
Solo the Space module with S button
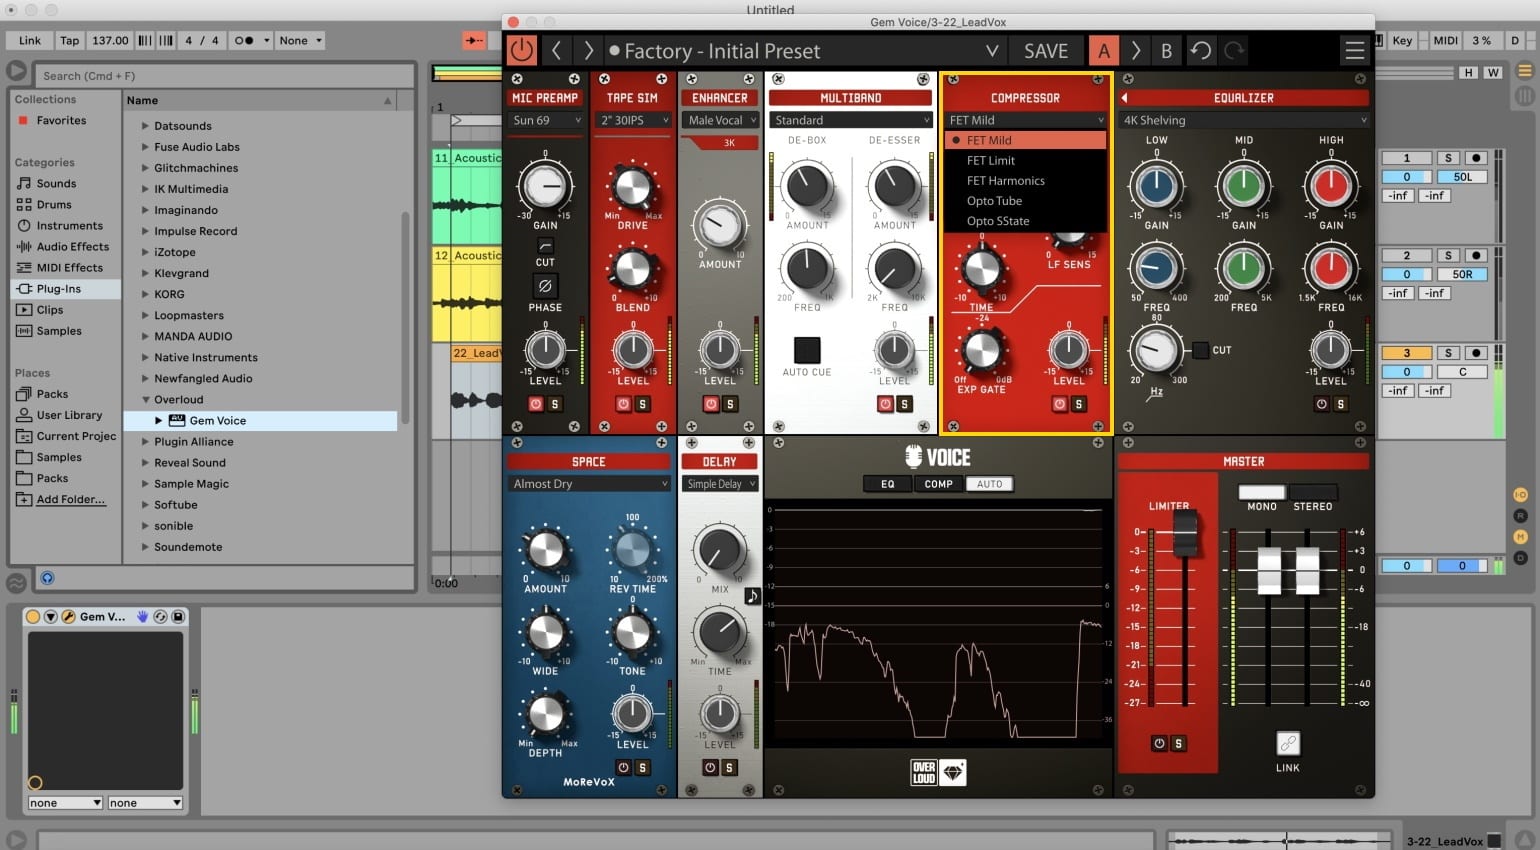point(642,768)
